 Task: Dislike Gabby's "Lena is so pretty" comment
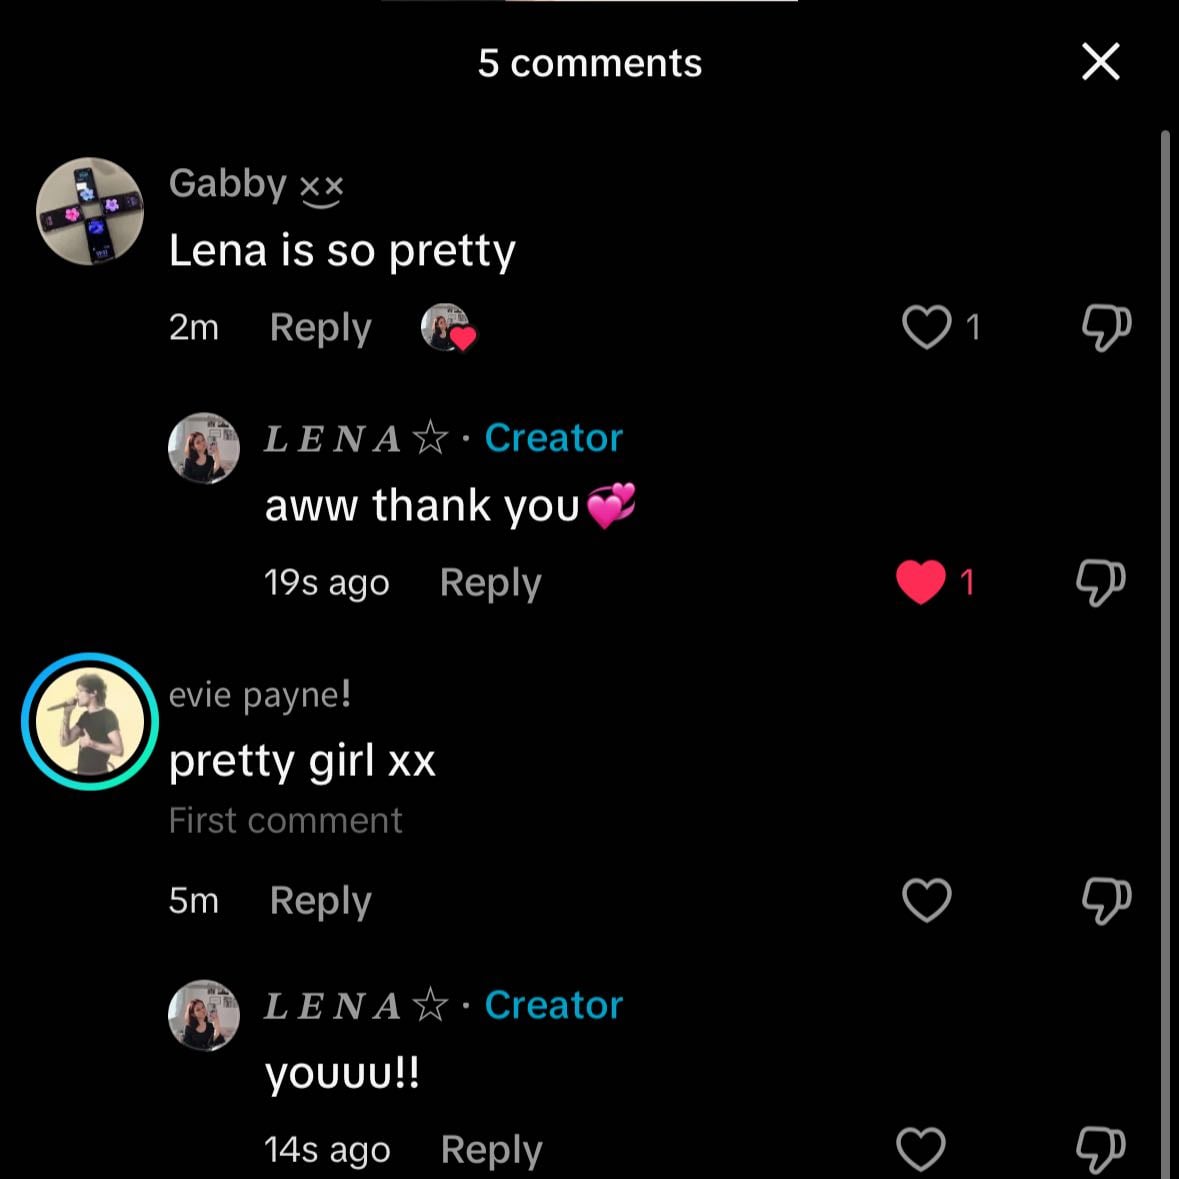(1106, 327)
